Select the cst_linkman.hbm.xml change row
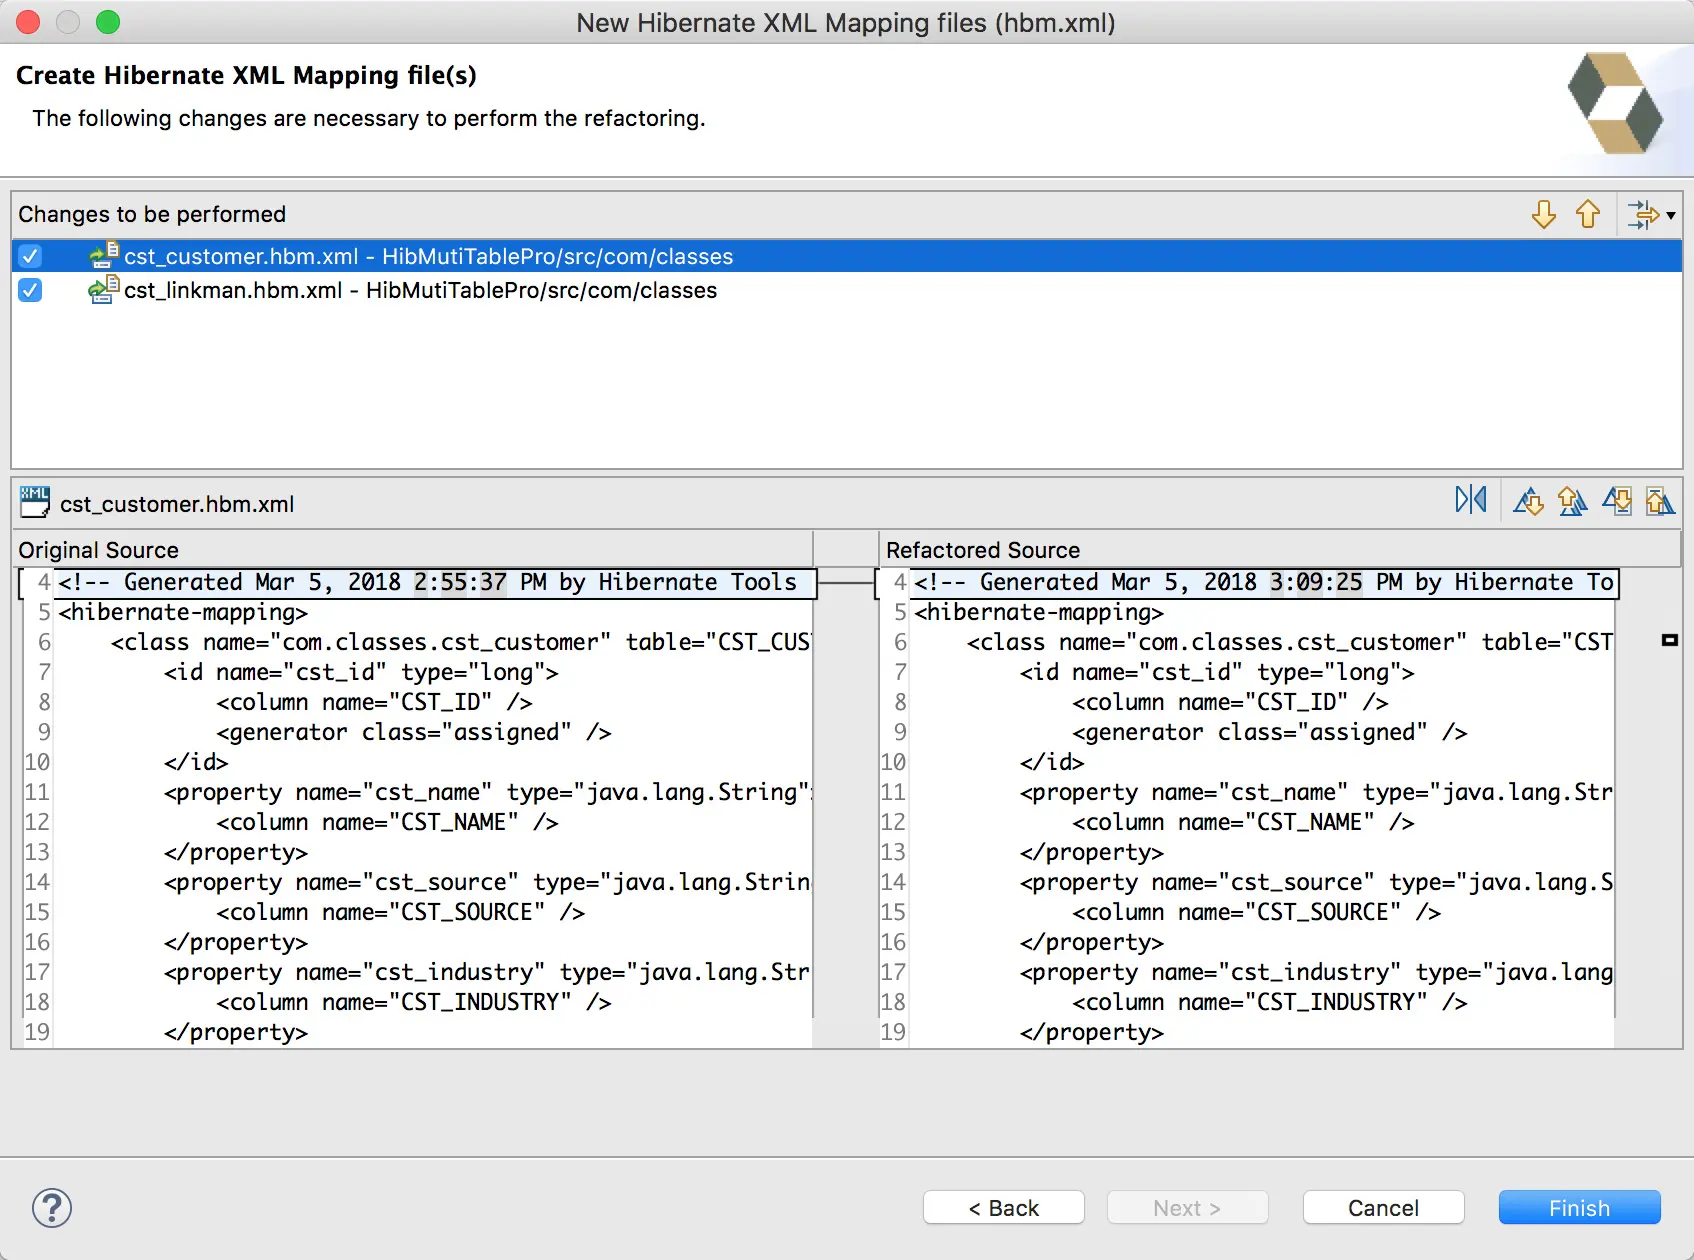Screen dimensions: 1694x1260 (846, 290)
